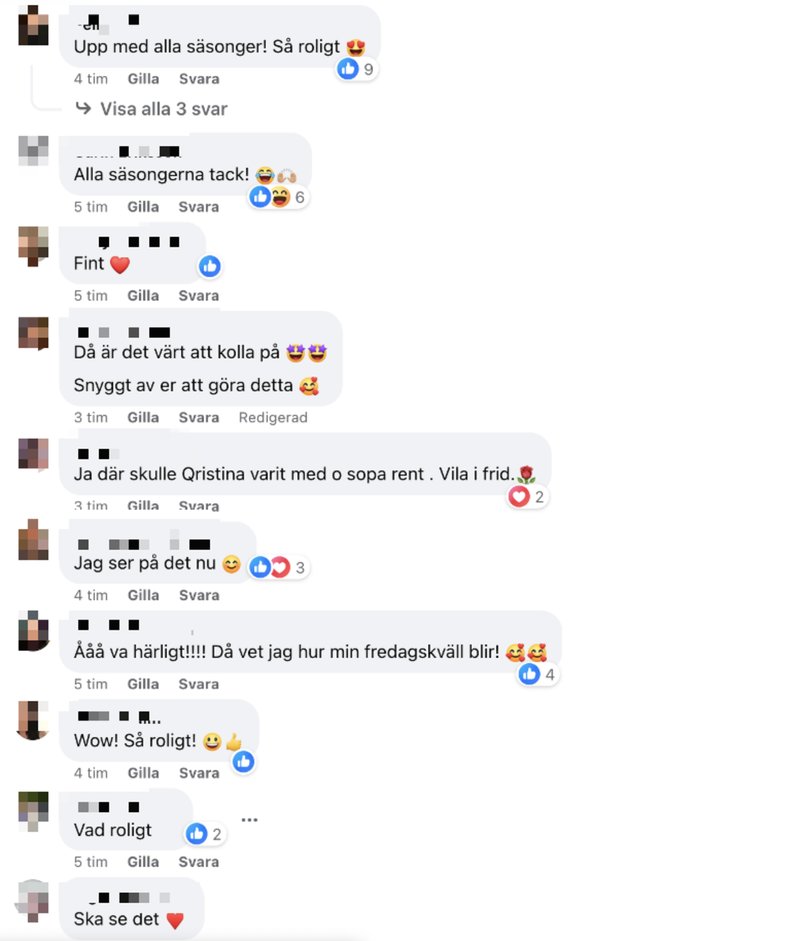The width and height of the screenshot is (800, 941).
Task: Like the 'Då är det värt att kolla på' comment
Action: tap(143, 417)
